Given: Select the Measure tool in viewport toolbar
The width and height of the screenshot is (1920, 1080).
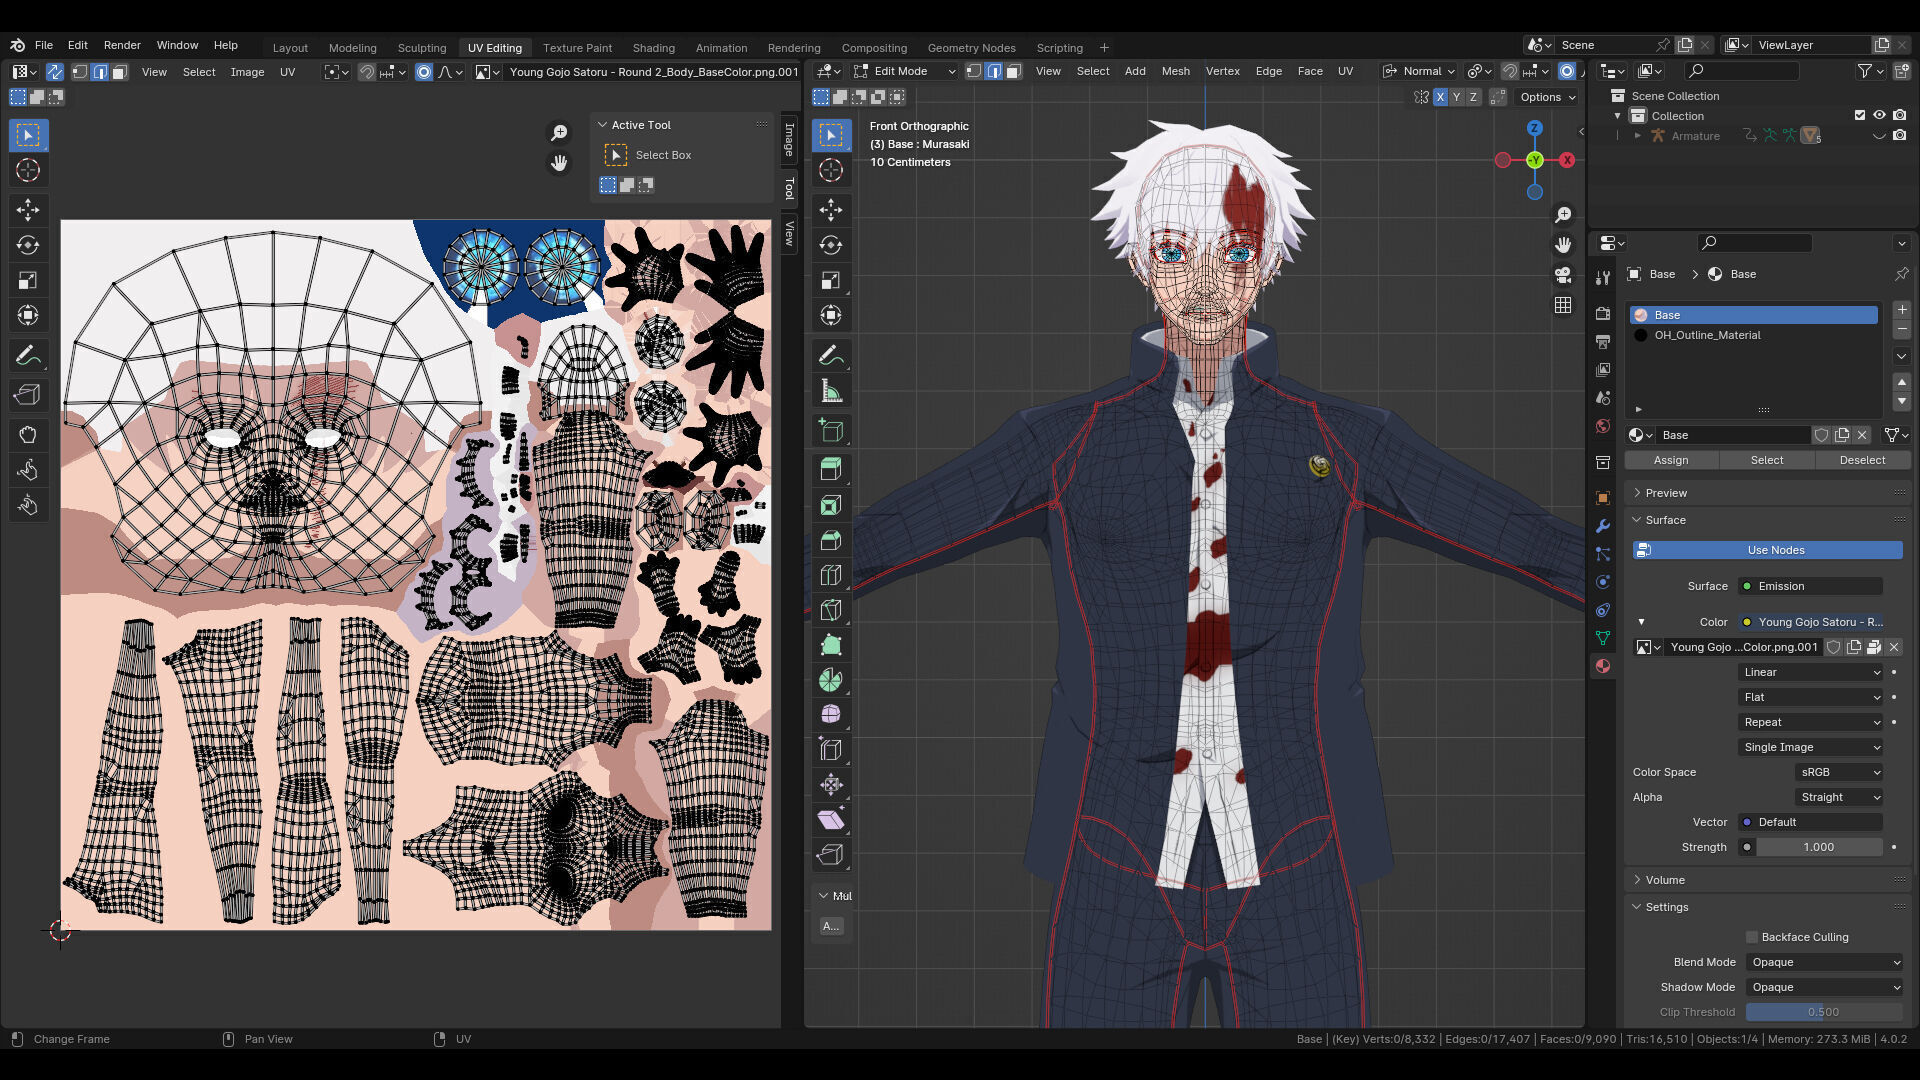Looking at the screenshot, I should click(830, 392).
